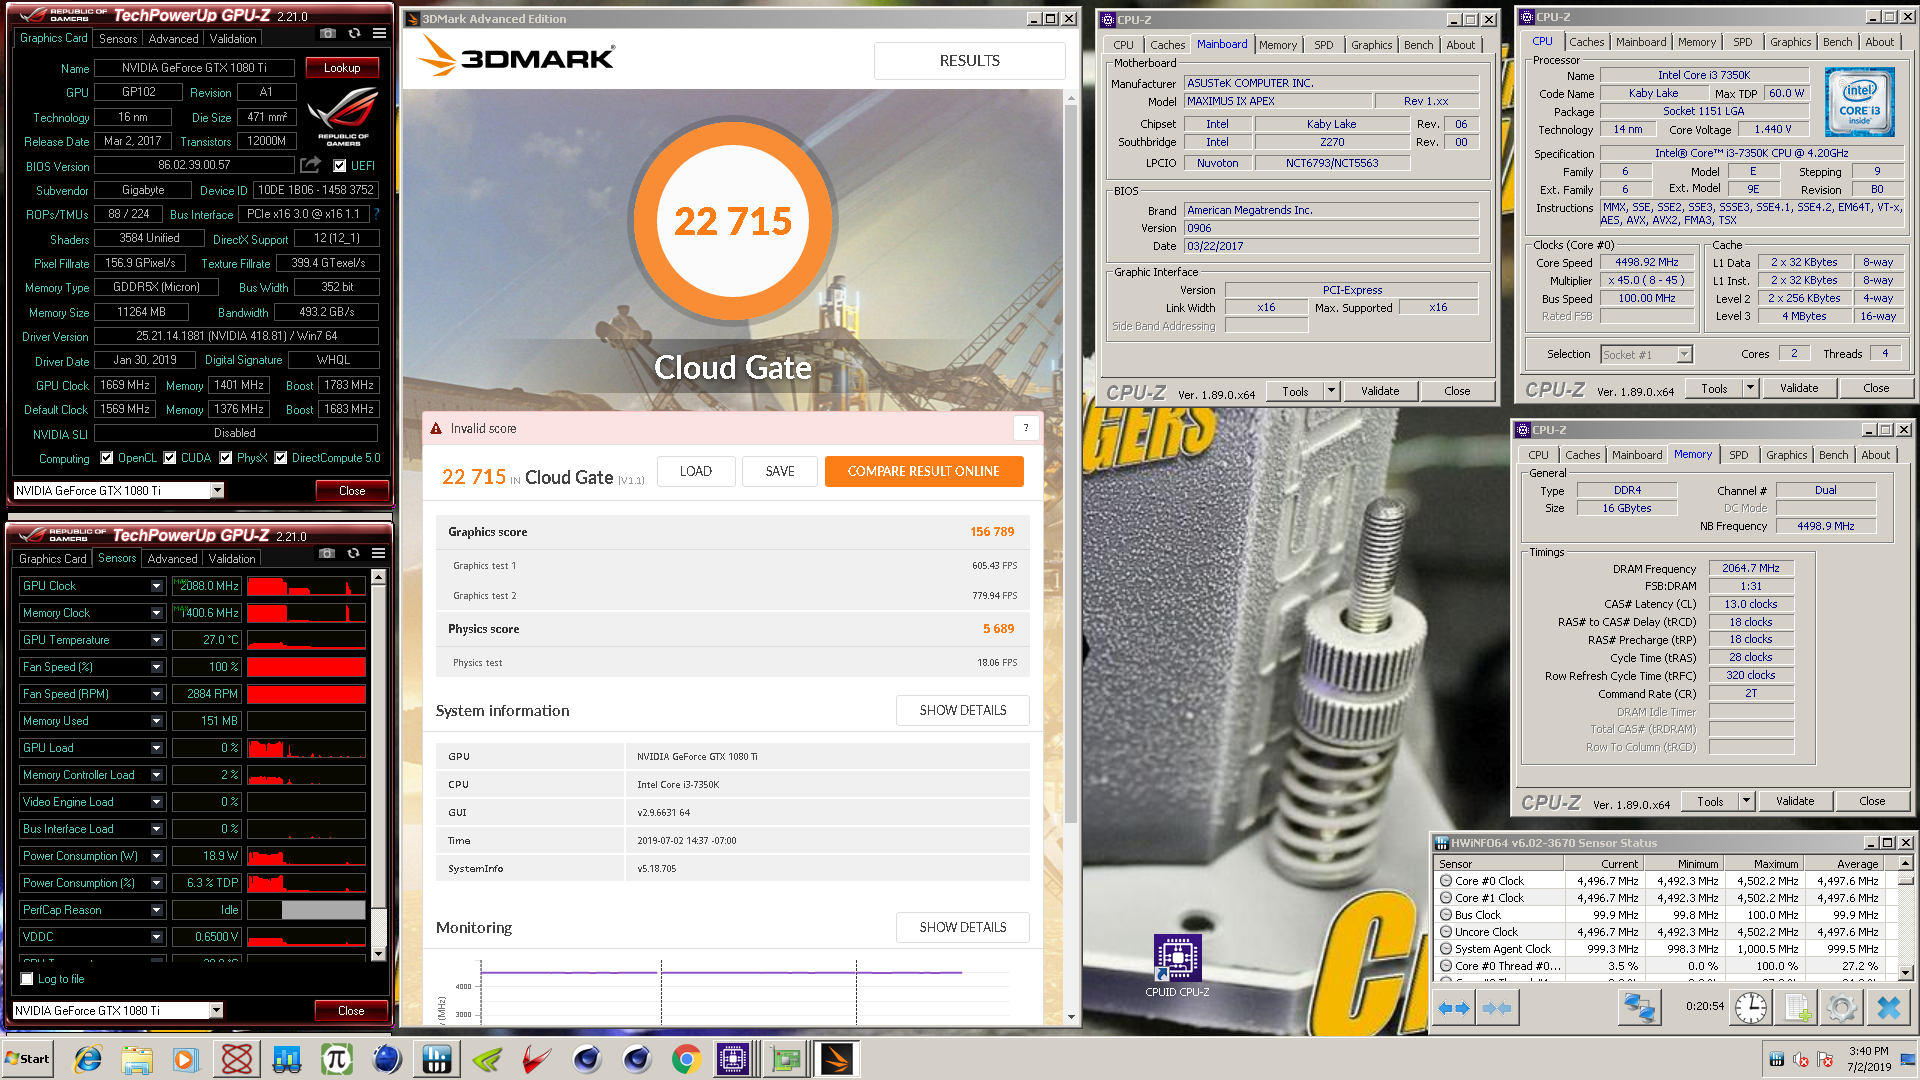Click volume icon in system tray
Image resolution: width=1920 pixels, height=1080 pixels.
tap(1801, 1059)
